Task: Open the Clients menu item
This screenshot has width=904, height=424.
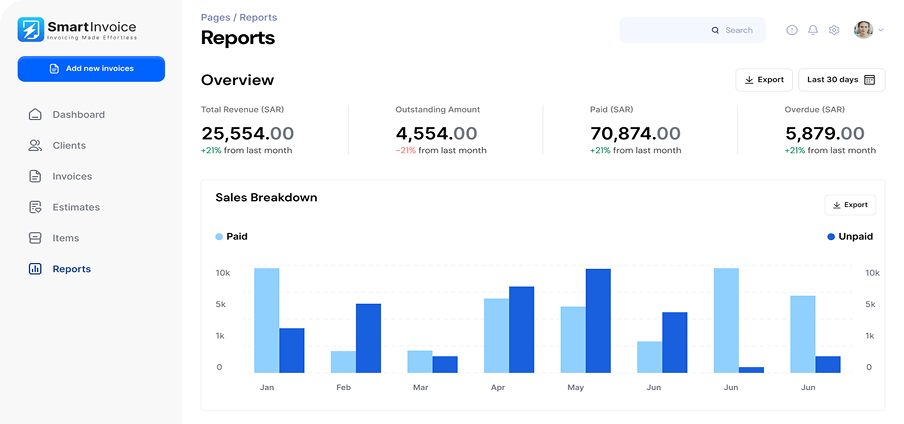Action: (x=69, y=146)
